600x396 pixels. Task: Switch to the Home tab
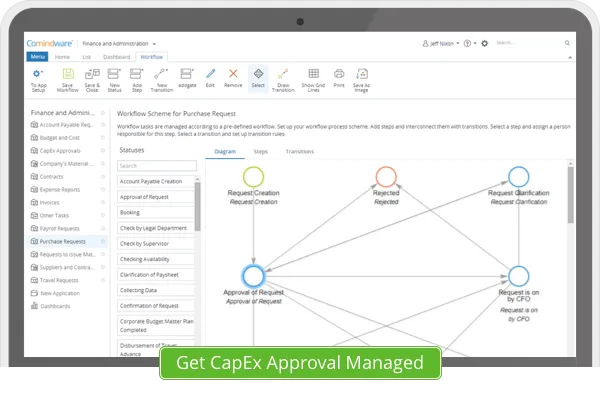62,57
